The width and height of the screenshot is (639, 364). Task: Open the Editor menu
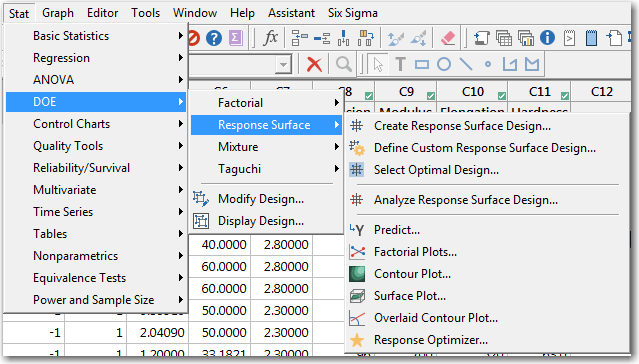102,13
